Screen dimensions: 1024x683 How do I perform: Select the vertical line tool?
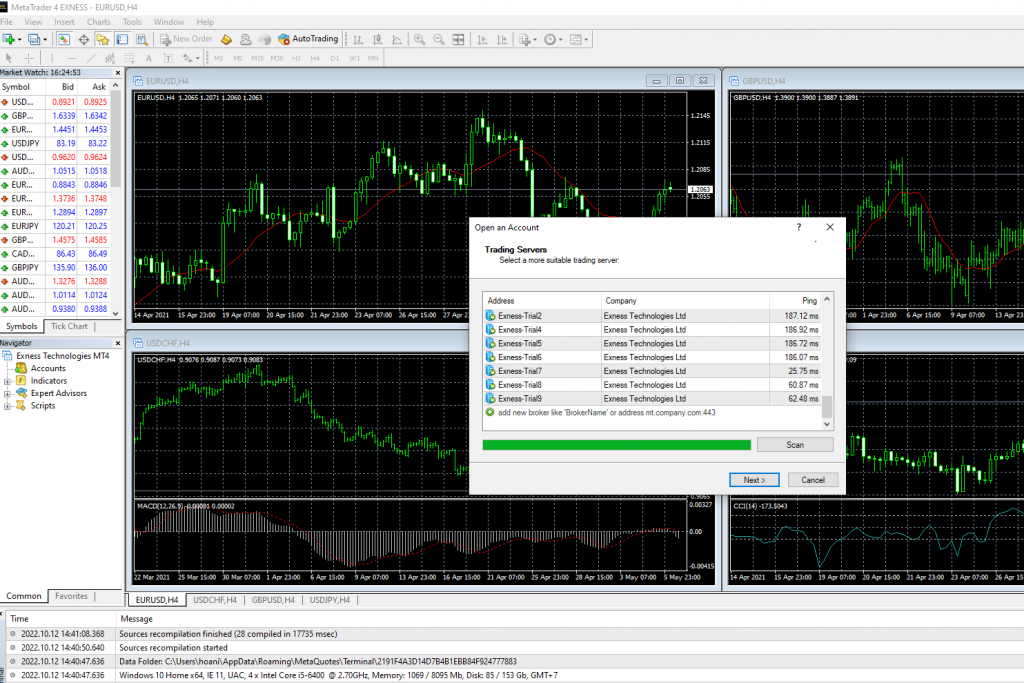52,58
